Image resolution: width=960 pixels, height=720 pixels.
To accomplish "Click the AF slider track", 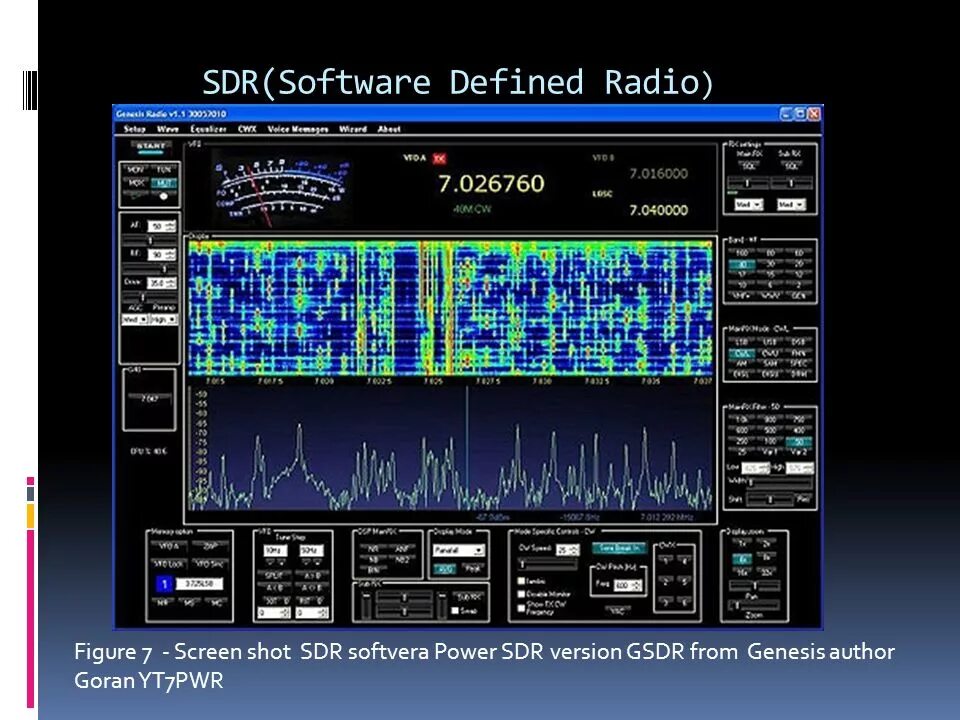I will [x=149, y=240].
